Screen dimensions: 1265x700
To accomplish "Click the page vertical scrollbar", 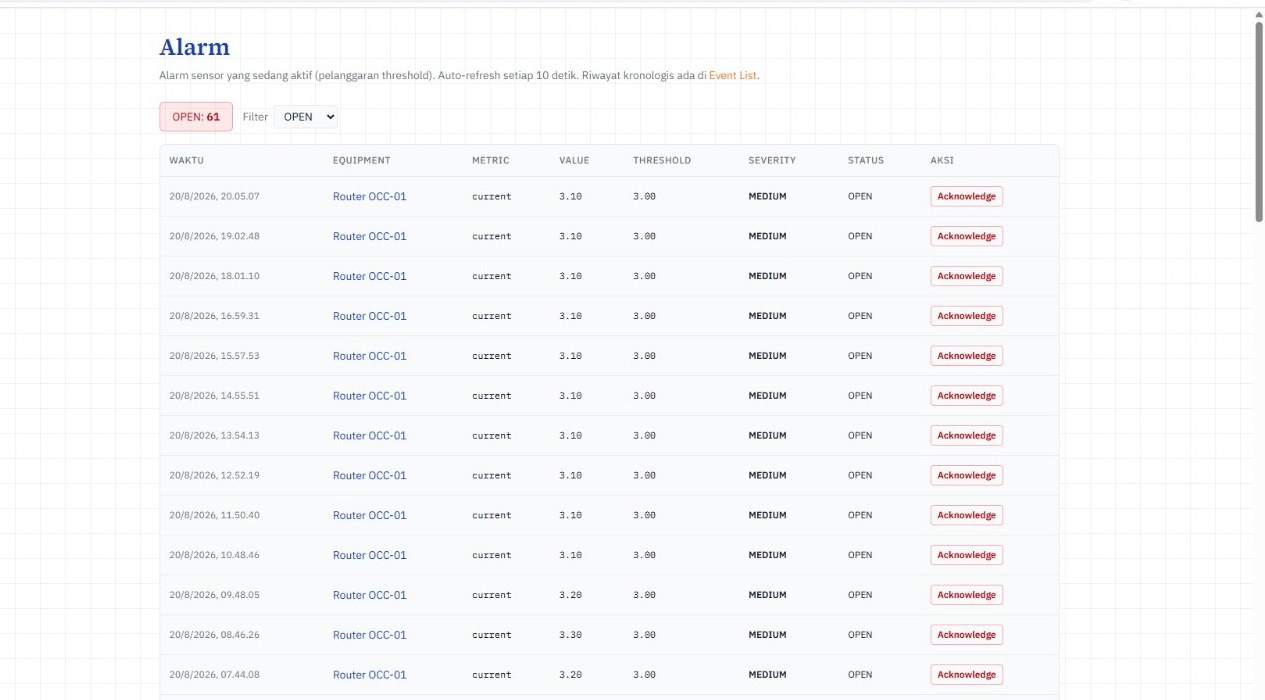I will click(1259, 120).
